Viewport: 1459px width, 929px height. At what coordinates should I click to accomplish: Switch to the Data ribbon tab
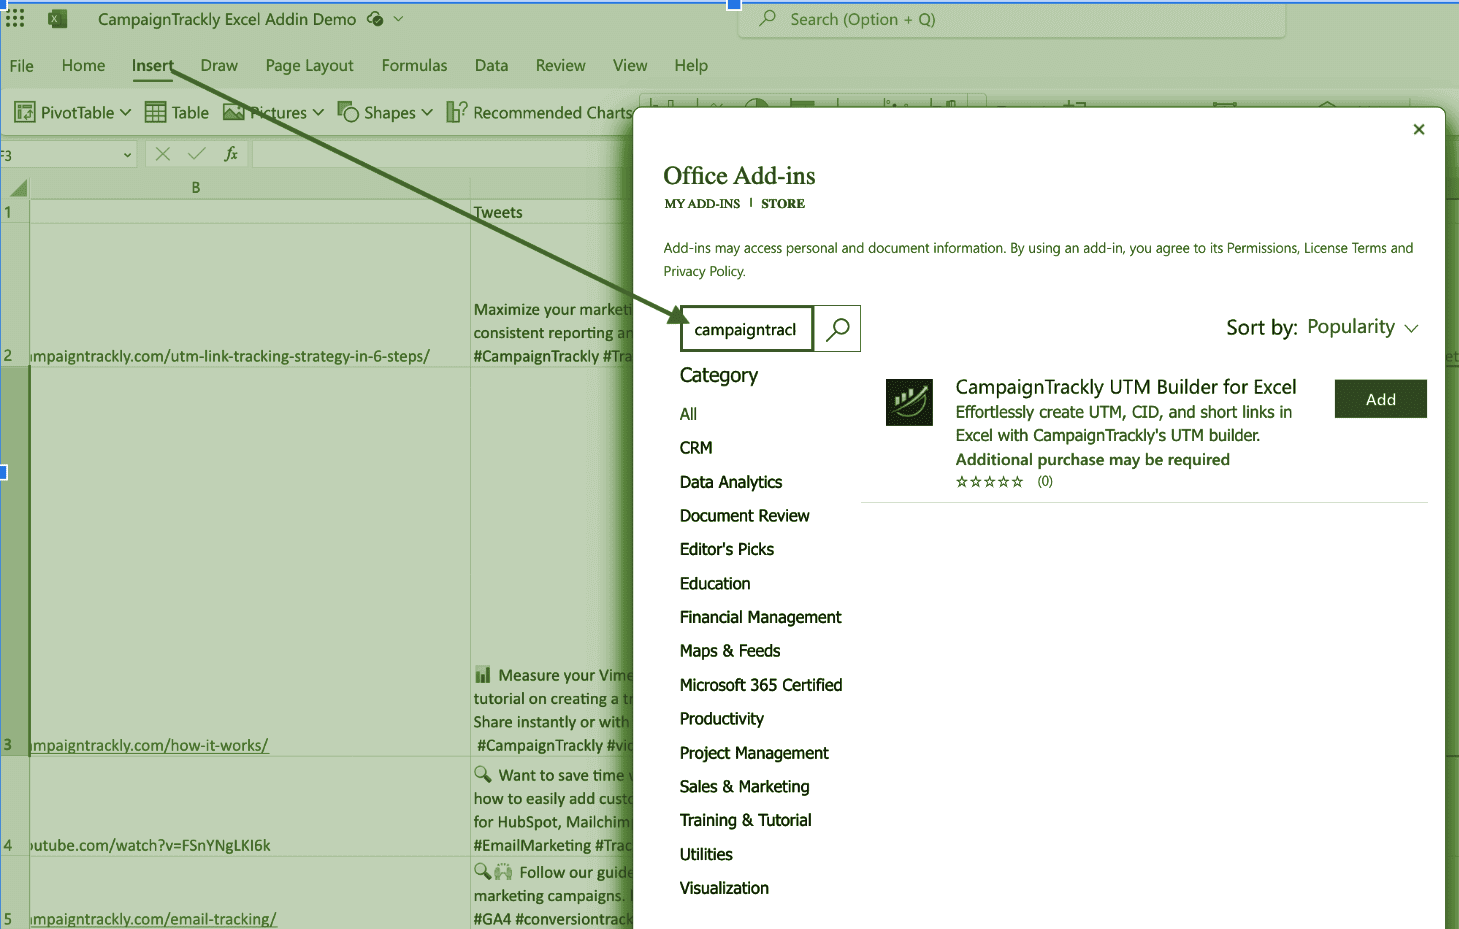[491, 65]
